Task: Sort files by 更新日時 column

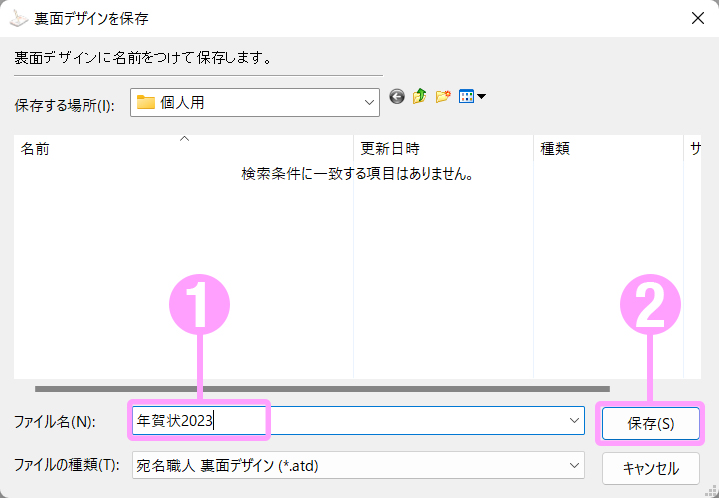Action: point(440,149)
